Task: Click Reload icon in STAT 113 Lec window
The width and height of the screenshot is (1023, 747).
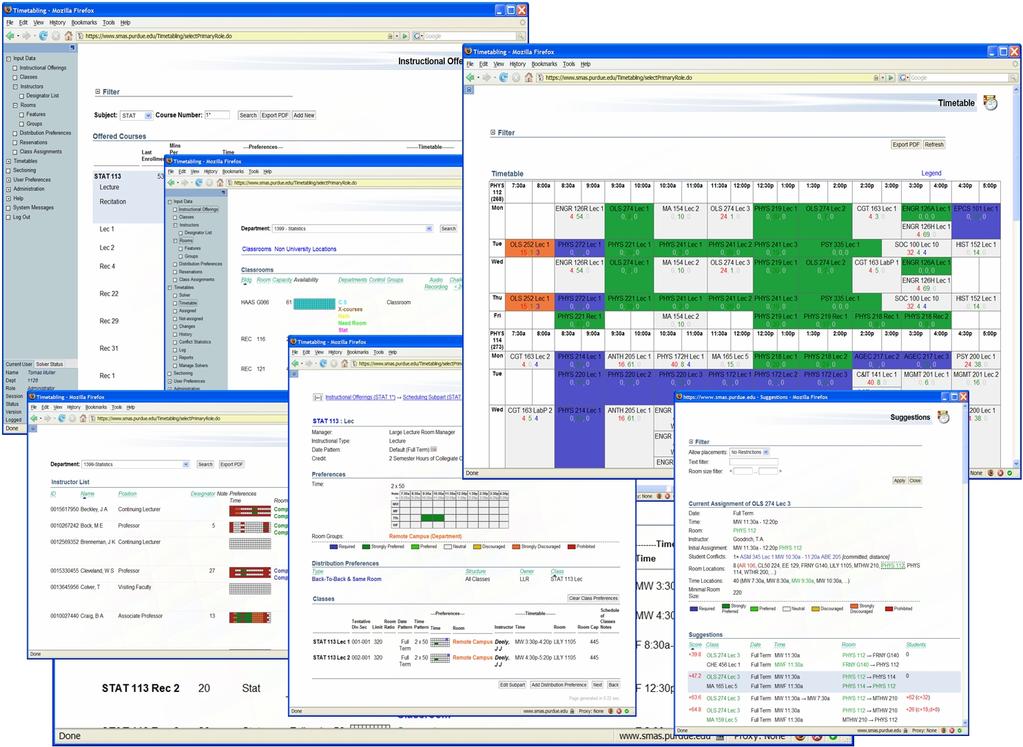Action: [322, 363]
